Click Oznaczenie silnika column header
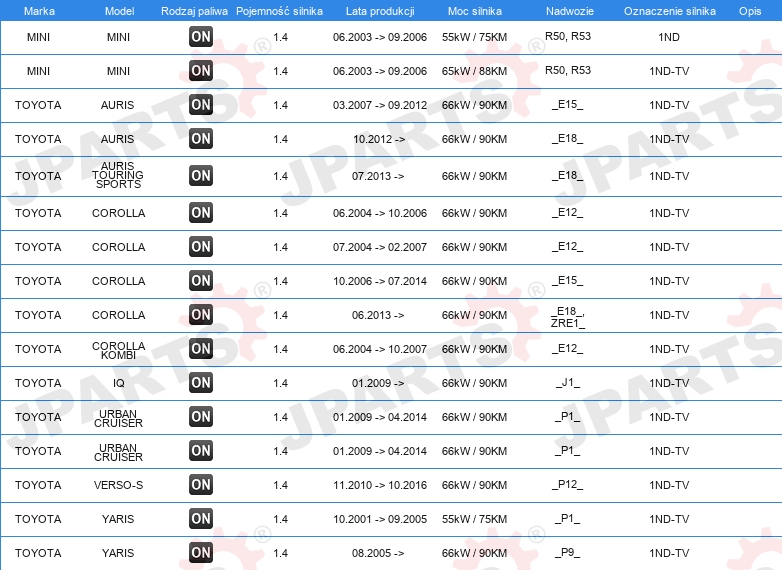The height and width of the screenshot is (570, 782). (x=669, y=11)
